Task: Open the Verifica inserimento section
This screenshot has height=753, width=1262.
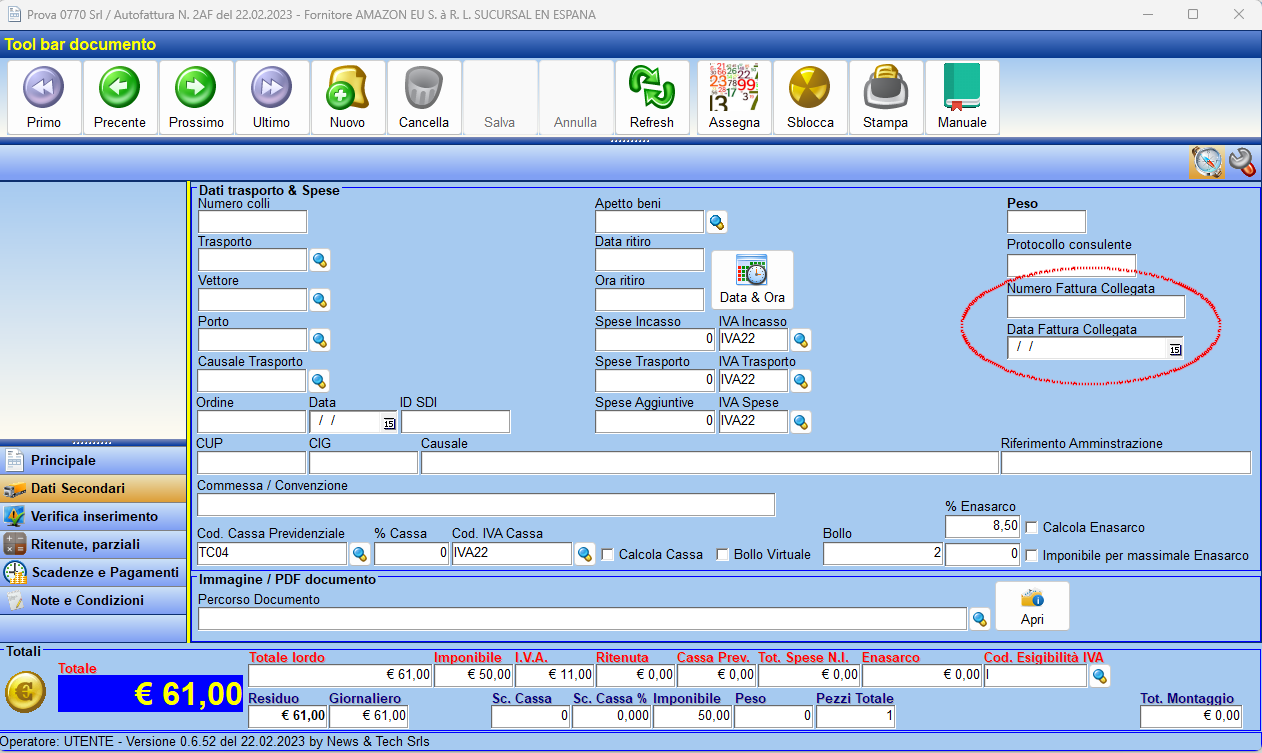Action: pyautogui.click(x=93, y=517)
